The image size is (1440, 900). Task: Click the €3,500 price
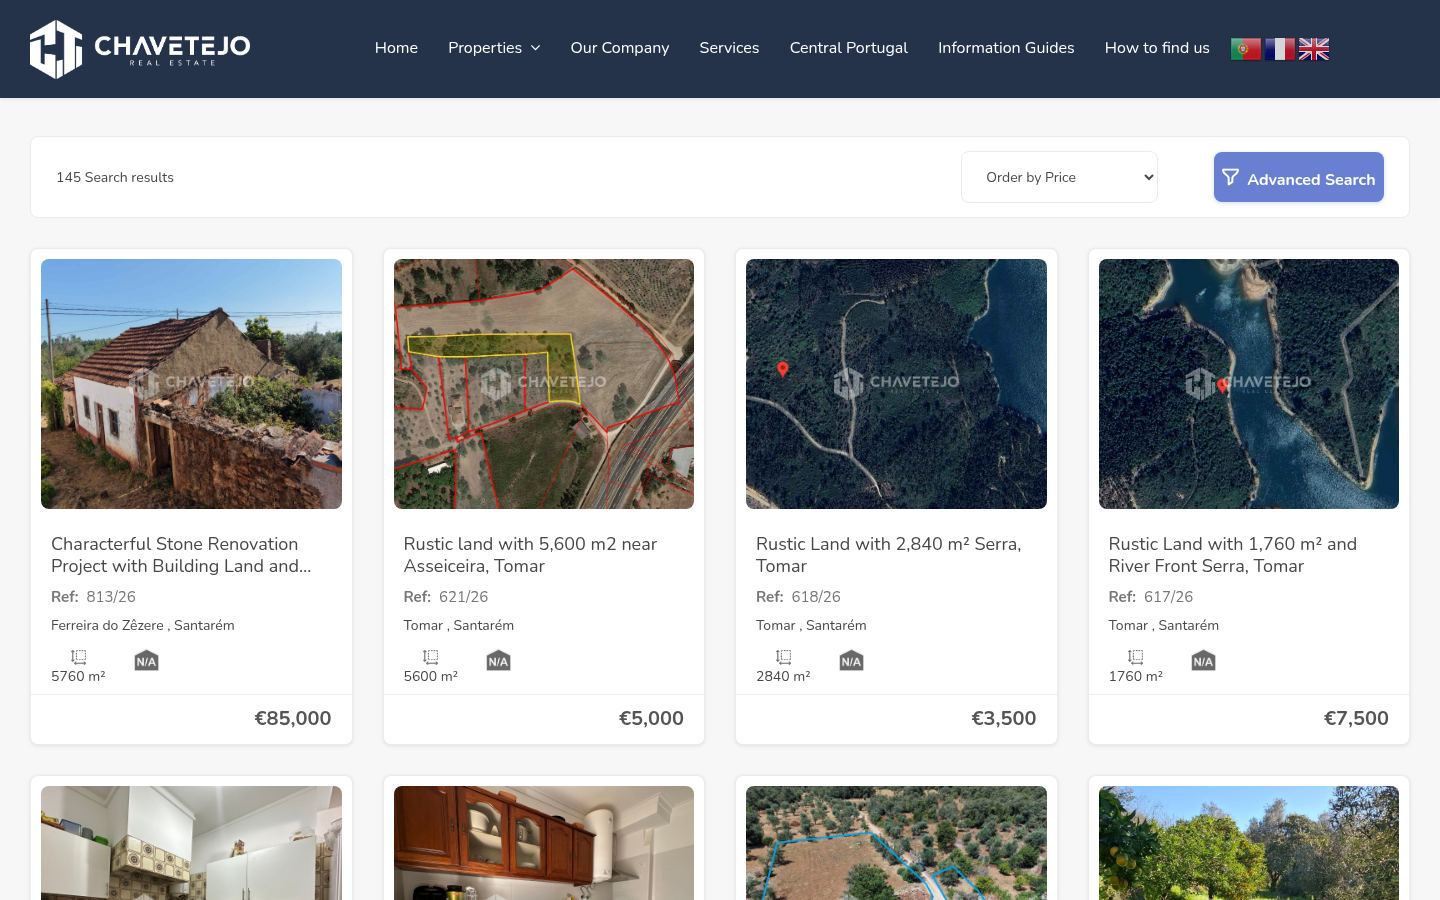[x=1004, y=718]
